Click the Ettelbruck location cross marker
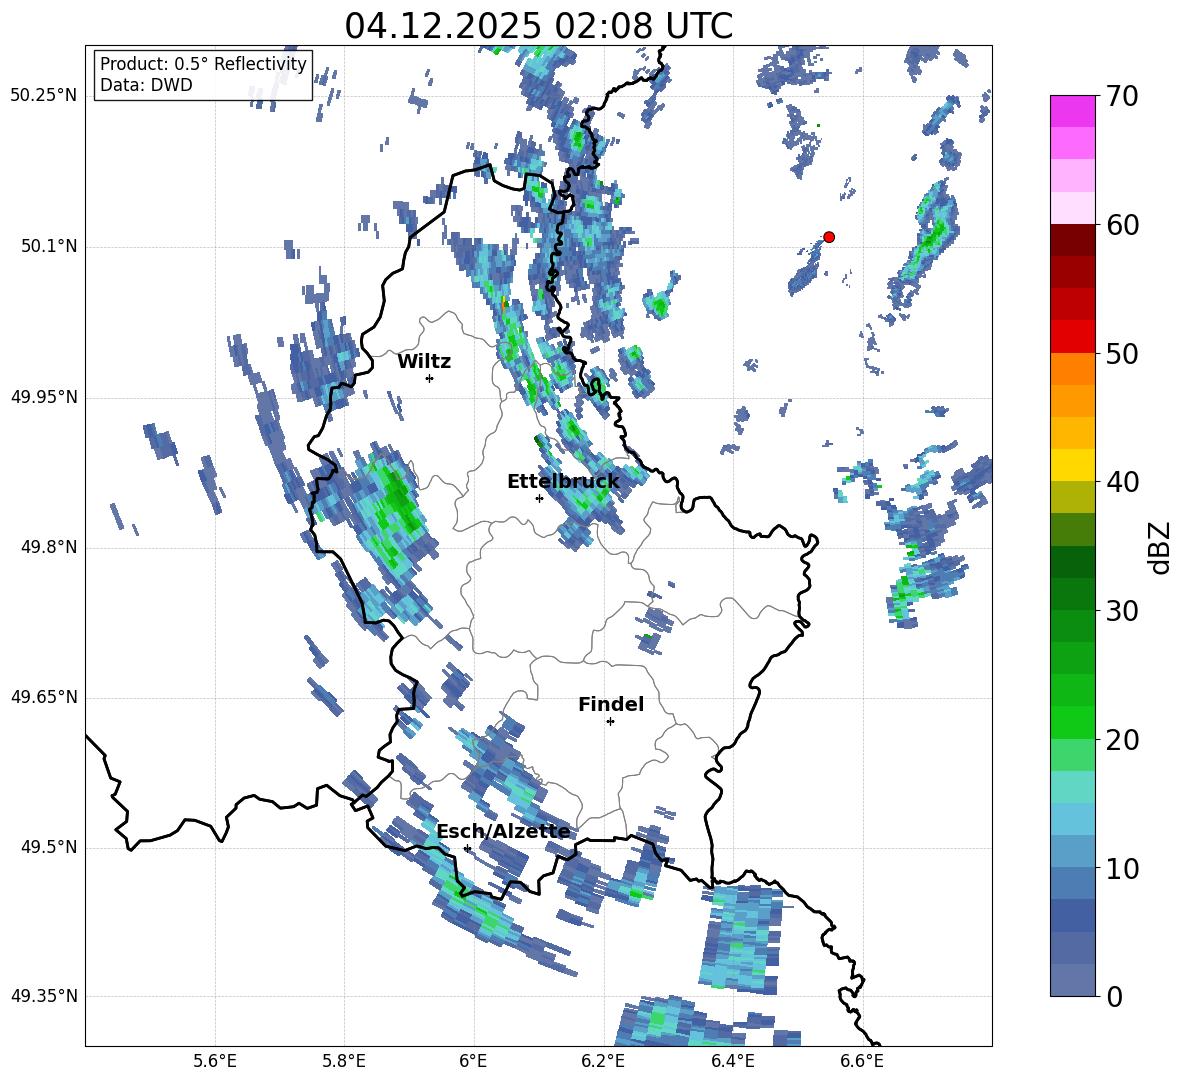The height and width of the screenshot is (1081, 1184). tap(539, 498)
